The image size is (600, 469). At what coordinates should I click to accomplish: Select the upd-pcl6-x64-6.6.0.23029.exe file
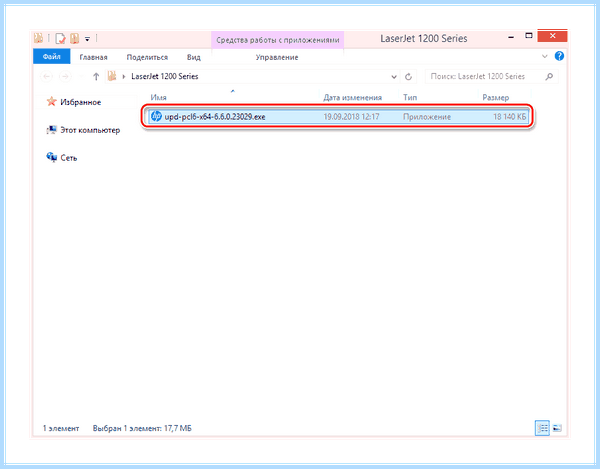pyautogui.click(x=338, y=117)
